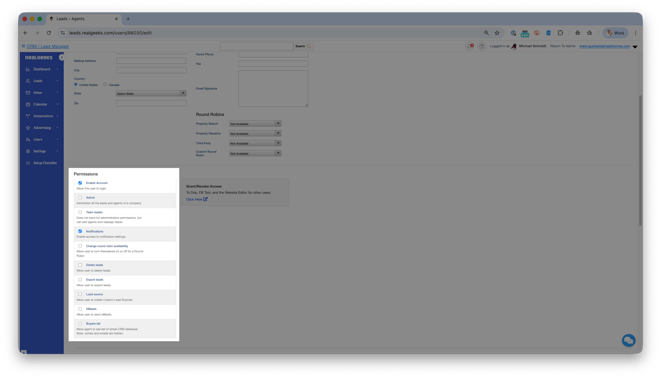This screenshot has height=378, width=661.
Task: Click the chat bubble icon
Action: pyautogui.click(x=629, y=340)
